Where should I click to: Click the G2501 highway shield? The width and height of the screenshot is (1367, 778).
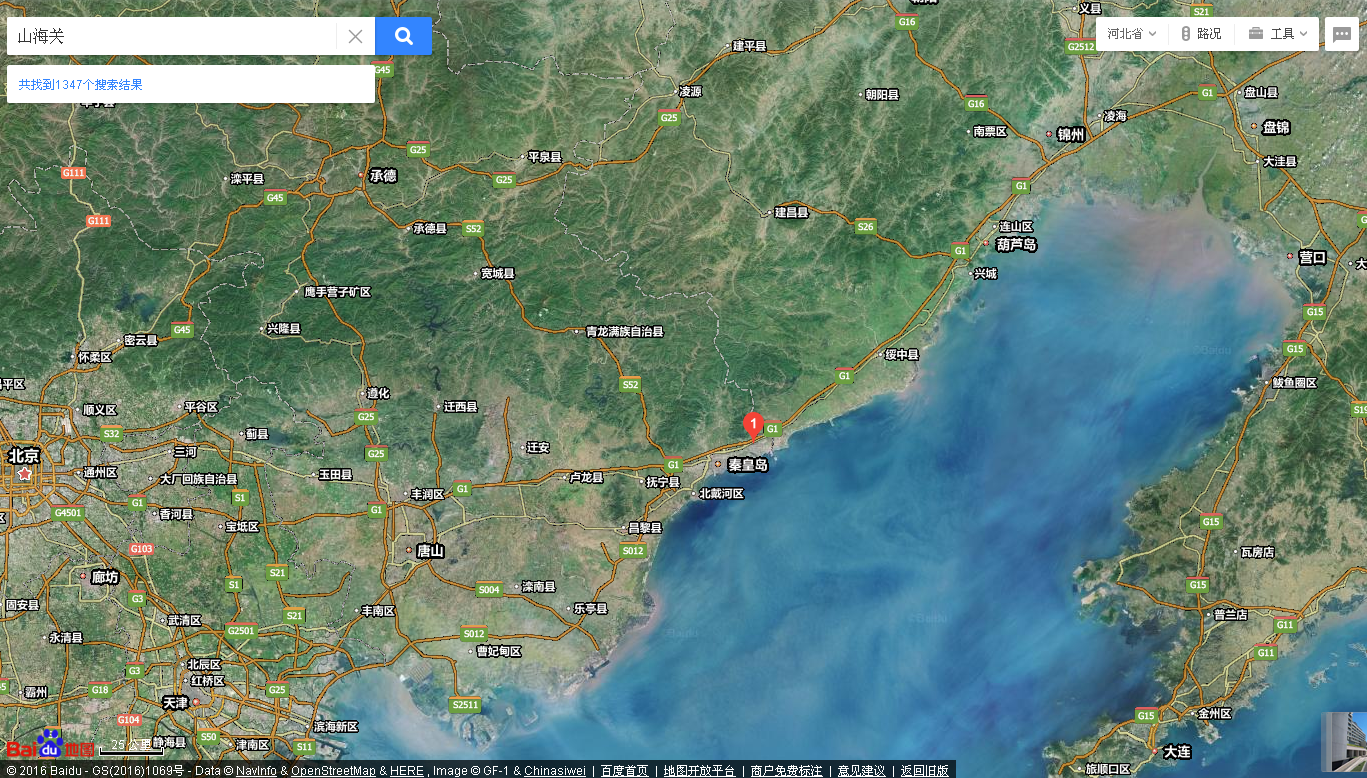[241, 631]
